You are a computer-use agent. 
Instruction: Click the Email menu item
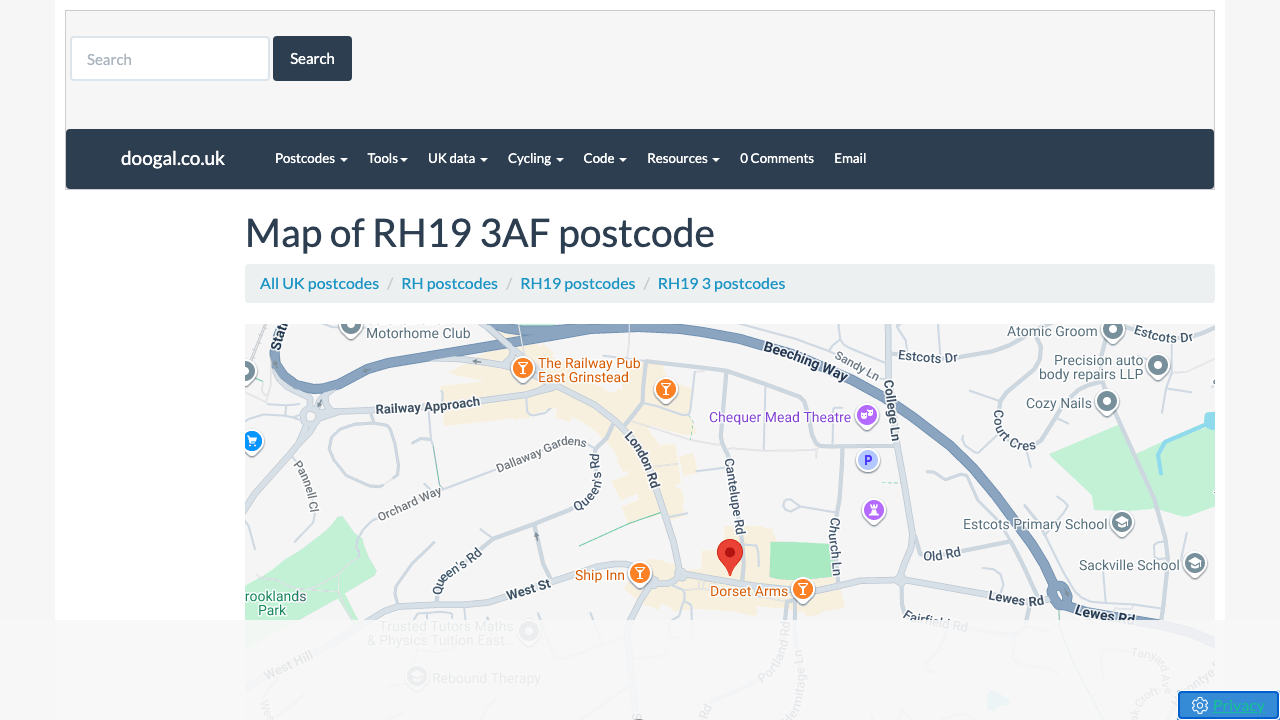point(850,158)
